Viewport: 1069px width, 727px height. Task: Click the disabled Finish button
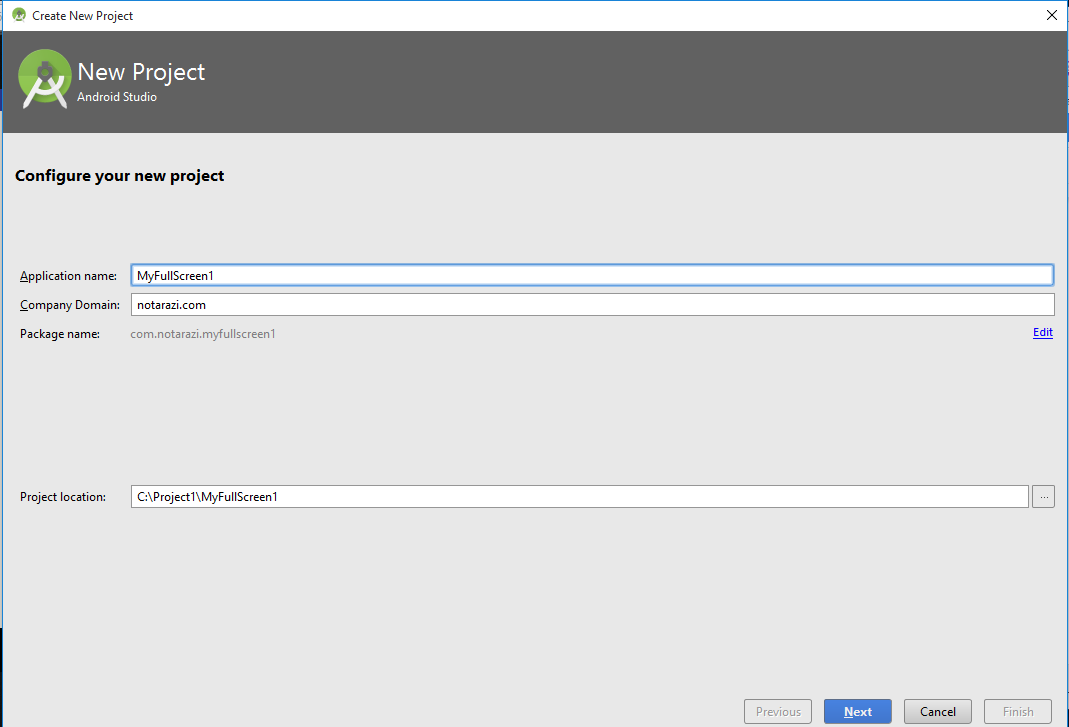(1017, 711)
